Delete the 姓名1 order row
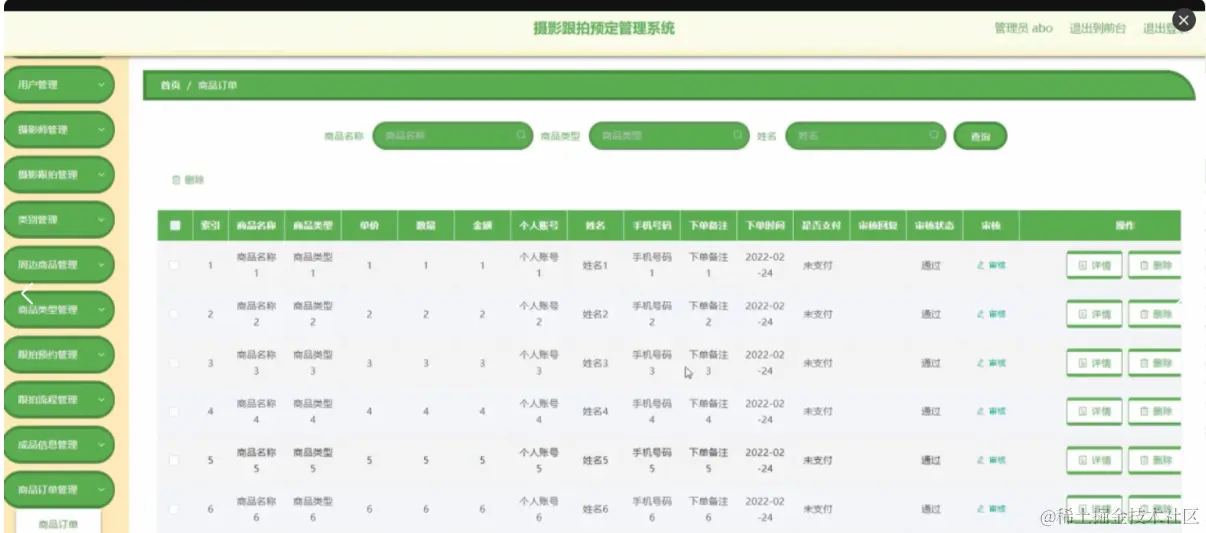Image resolution: width=1206 pixels, height=533 pixels. (x=1154, y=266)
